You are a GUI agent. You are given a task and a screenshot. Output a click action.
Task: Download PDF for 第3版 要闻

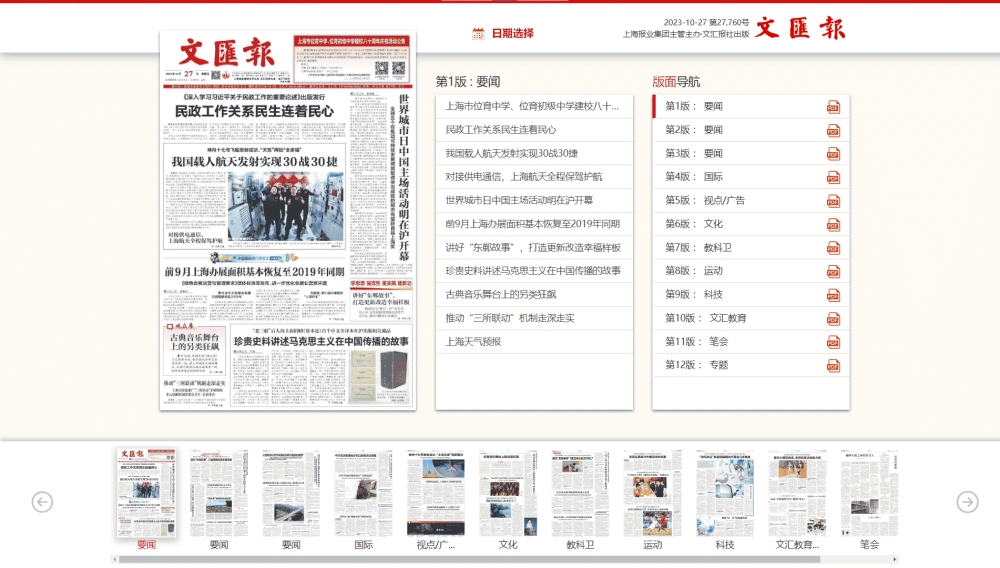pos(833,154)
